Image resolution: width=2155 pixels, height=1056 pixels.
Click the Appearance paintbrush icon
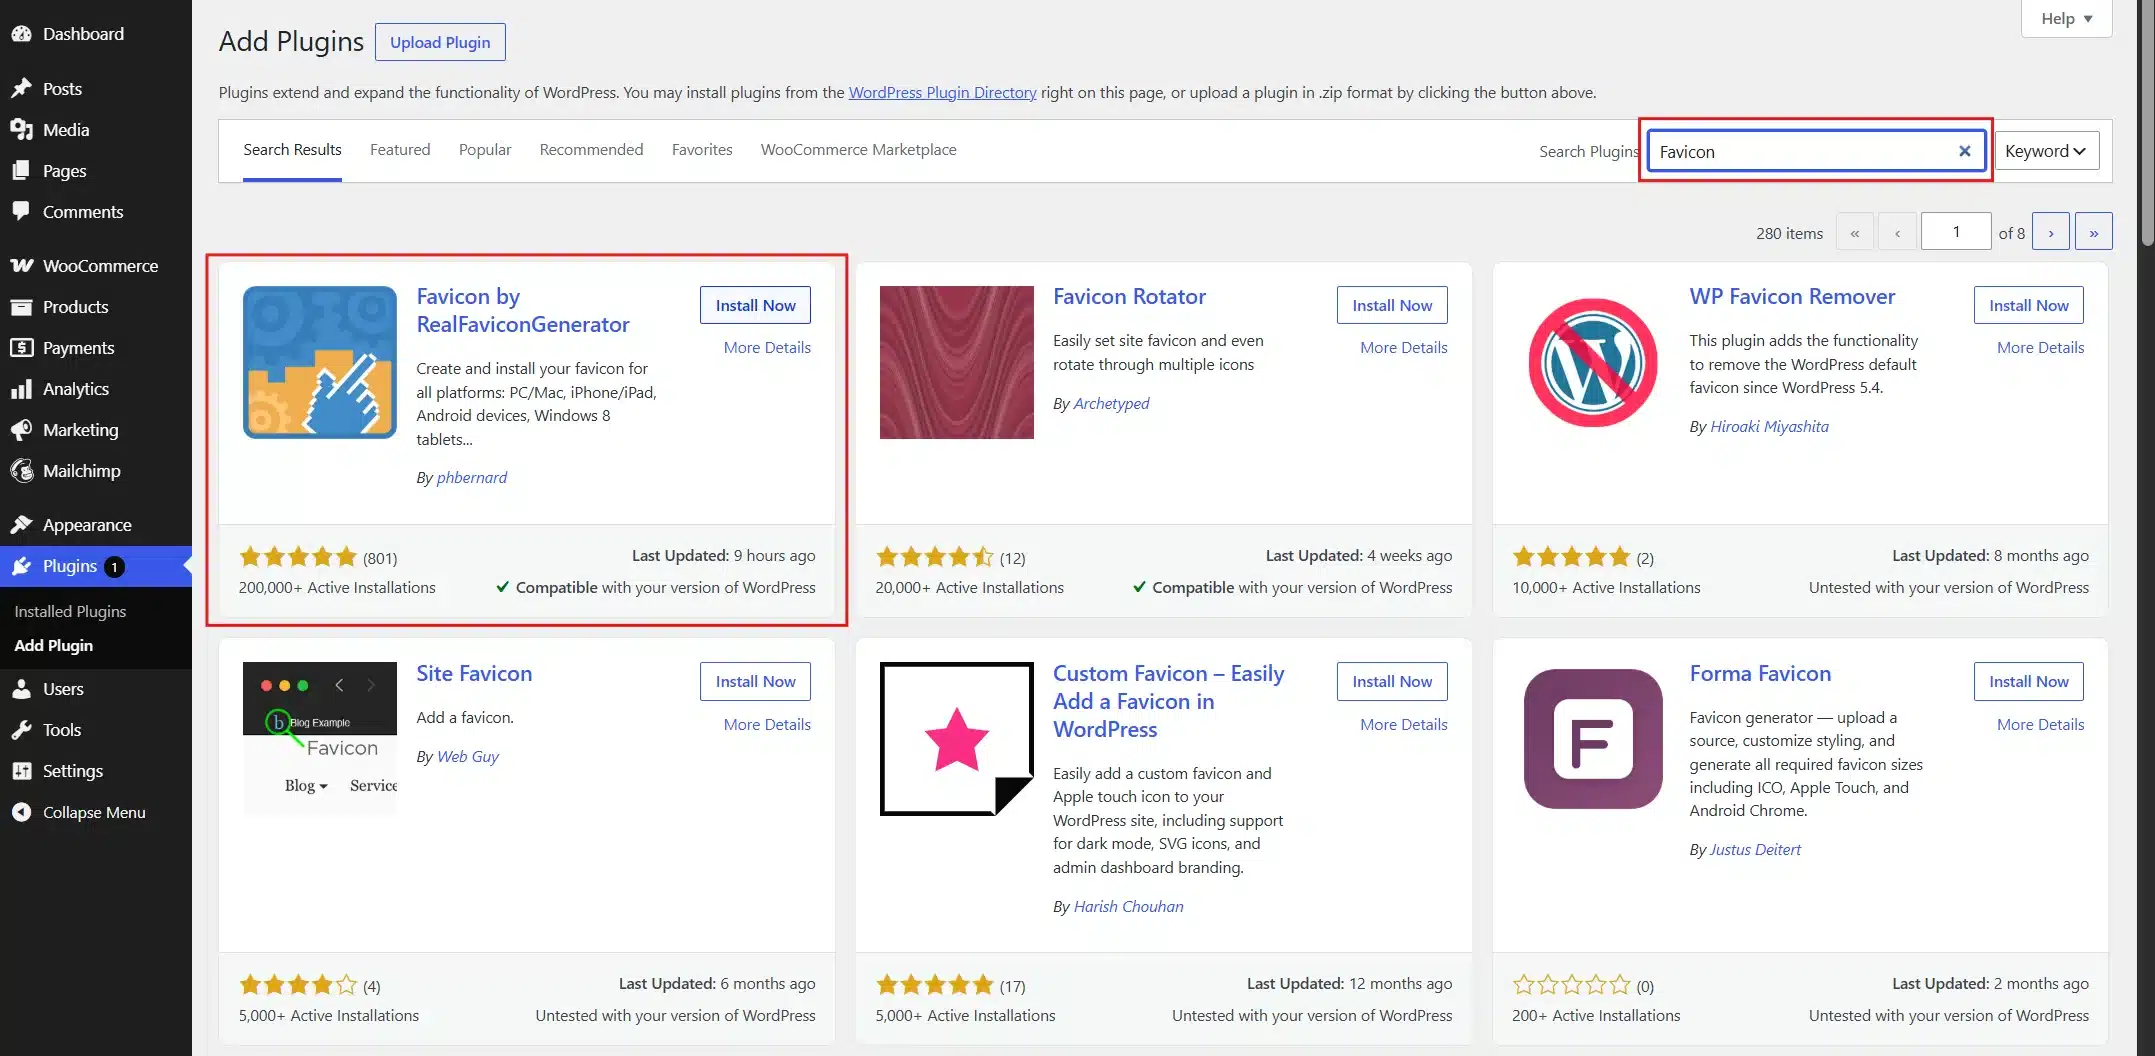point(21,525)
